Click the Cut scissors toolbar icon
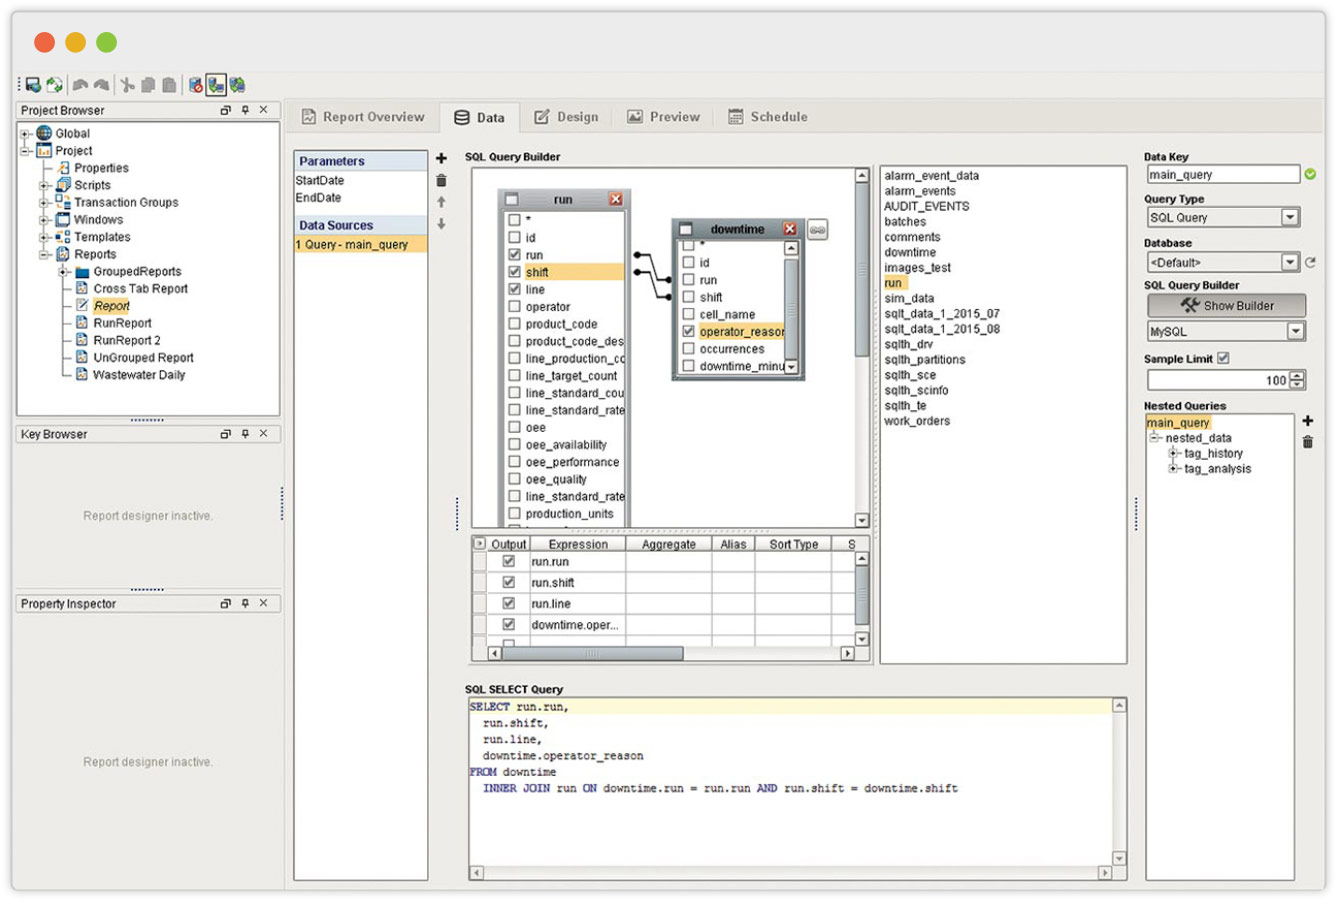The image size is (1338, 902). tap(127, 85)
